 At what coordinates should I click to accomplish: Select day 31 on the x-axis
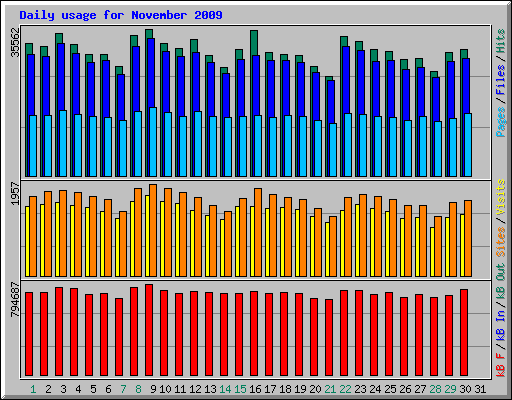480,389
